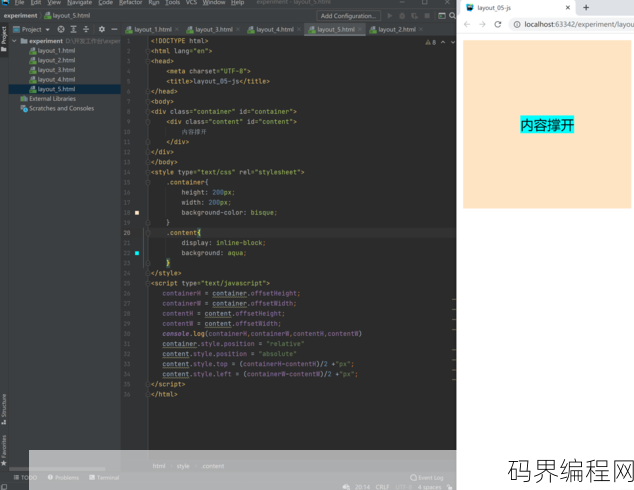This screenshot has height=490, width=634.
Task: Click the html breadcrumb
Action: point(159,466)
